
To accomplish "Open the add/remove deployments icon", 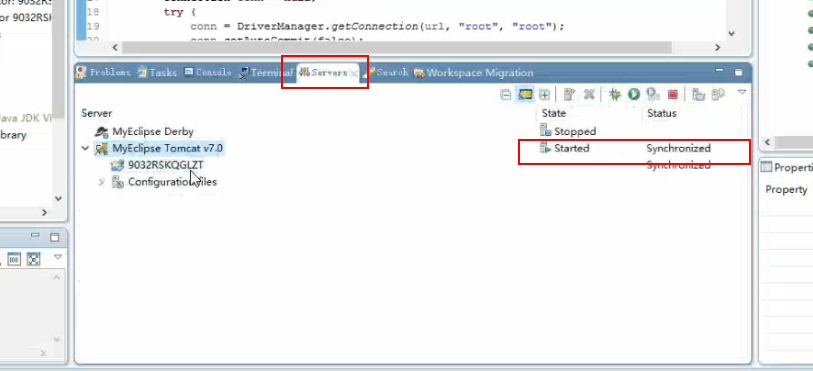I will (718, 94).
